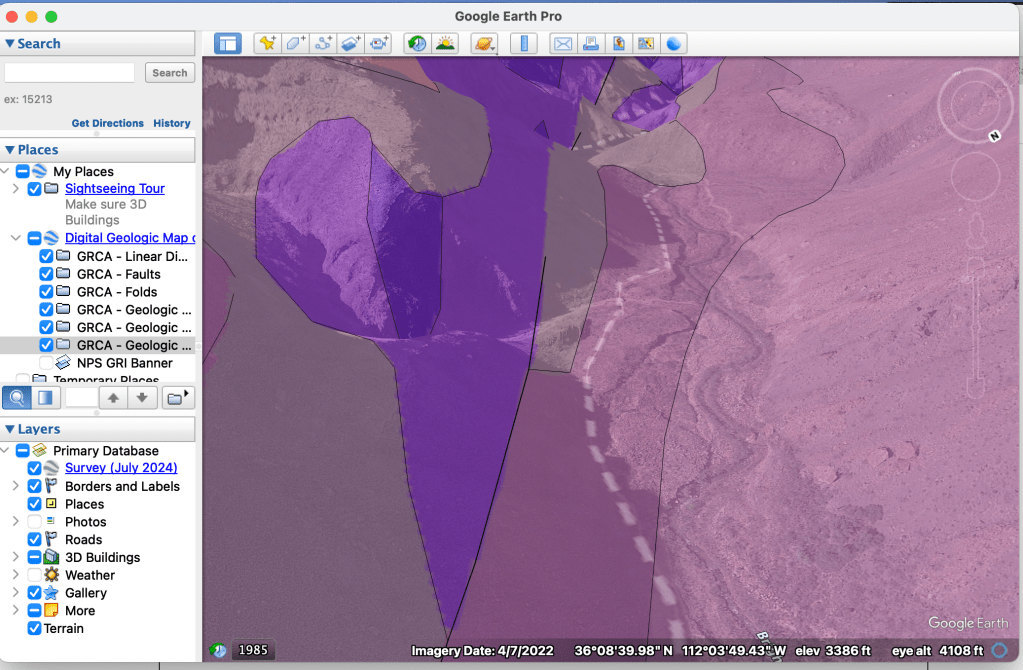1023x670 pixels.
Task: Toggle sunlight across the landscape icon
Action: coord(444,44)
